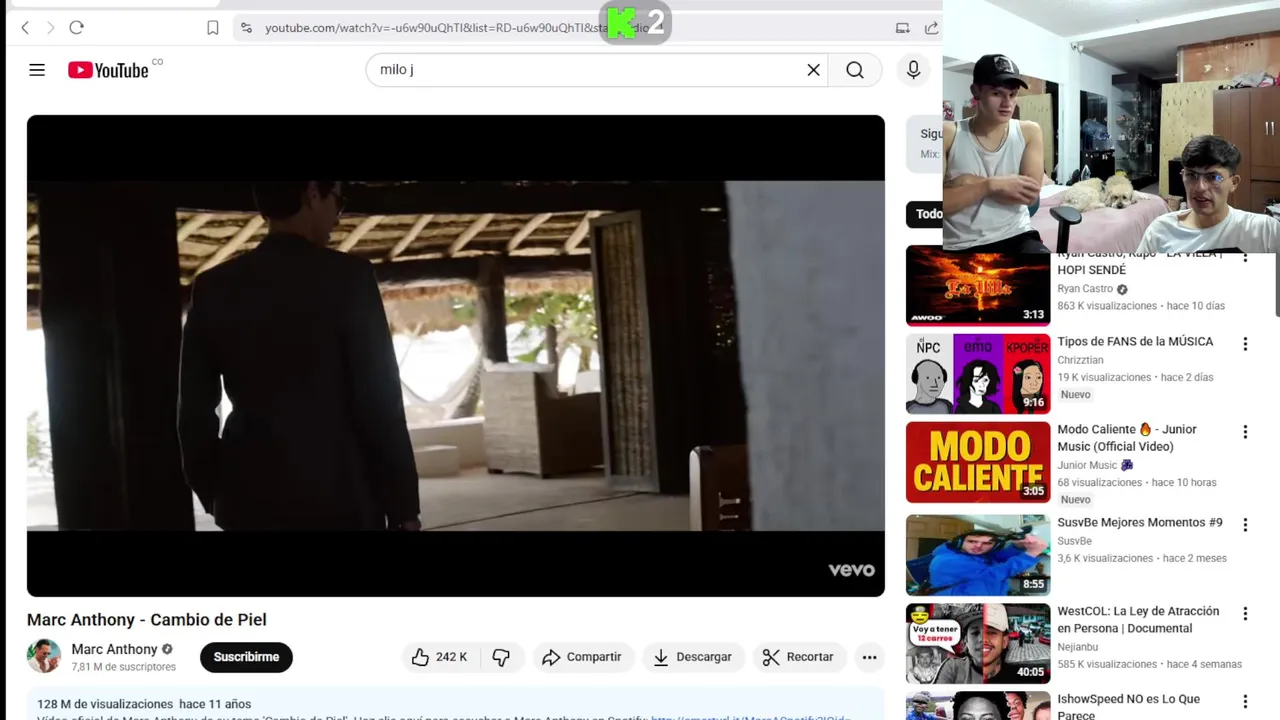
Task: Click title SusvBe Mejores Momentos #9
Action: (x=1140, y=523)
